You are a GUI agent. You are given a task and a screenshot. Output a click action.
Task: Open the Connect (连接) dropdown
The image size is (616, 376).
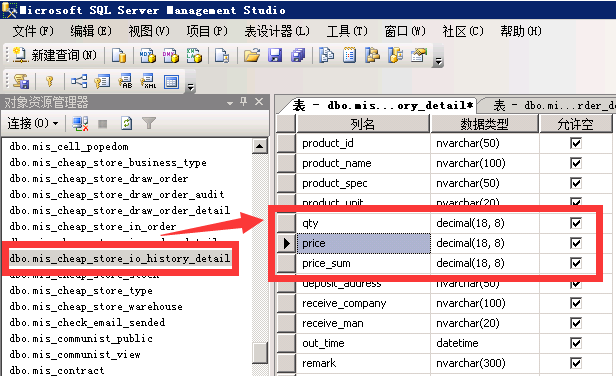tap(33, 123)
